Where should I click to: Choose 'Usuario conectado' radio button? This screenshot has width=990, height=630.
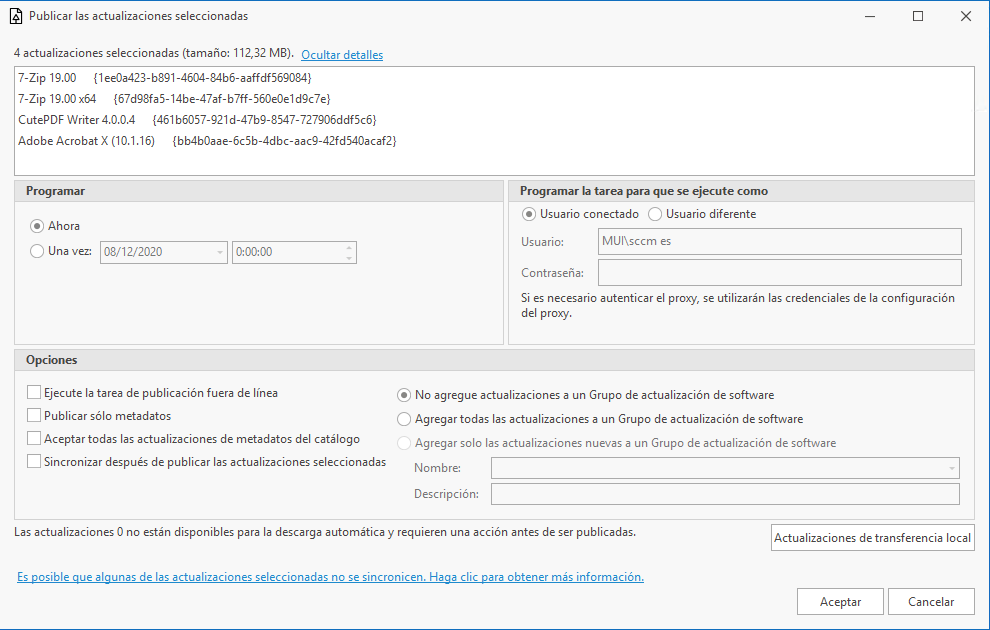530,214
